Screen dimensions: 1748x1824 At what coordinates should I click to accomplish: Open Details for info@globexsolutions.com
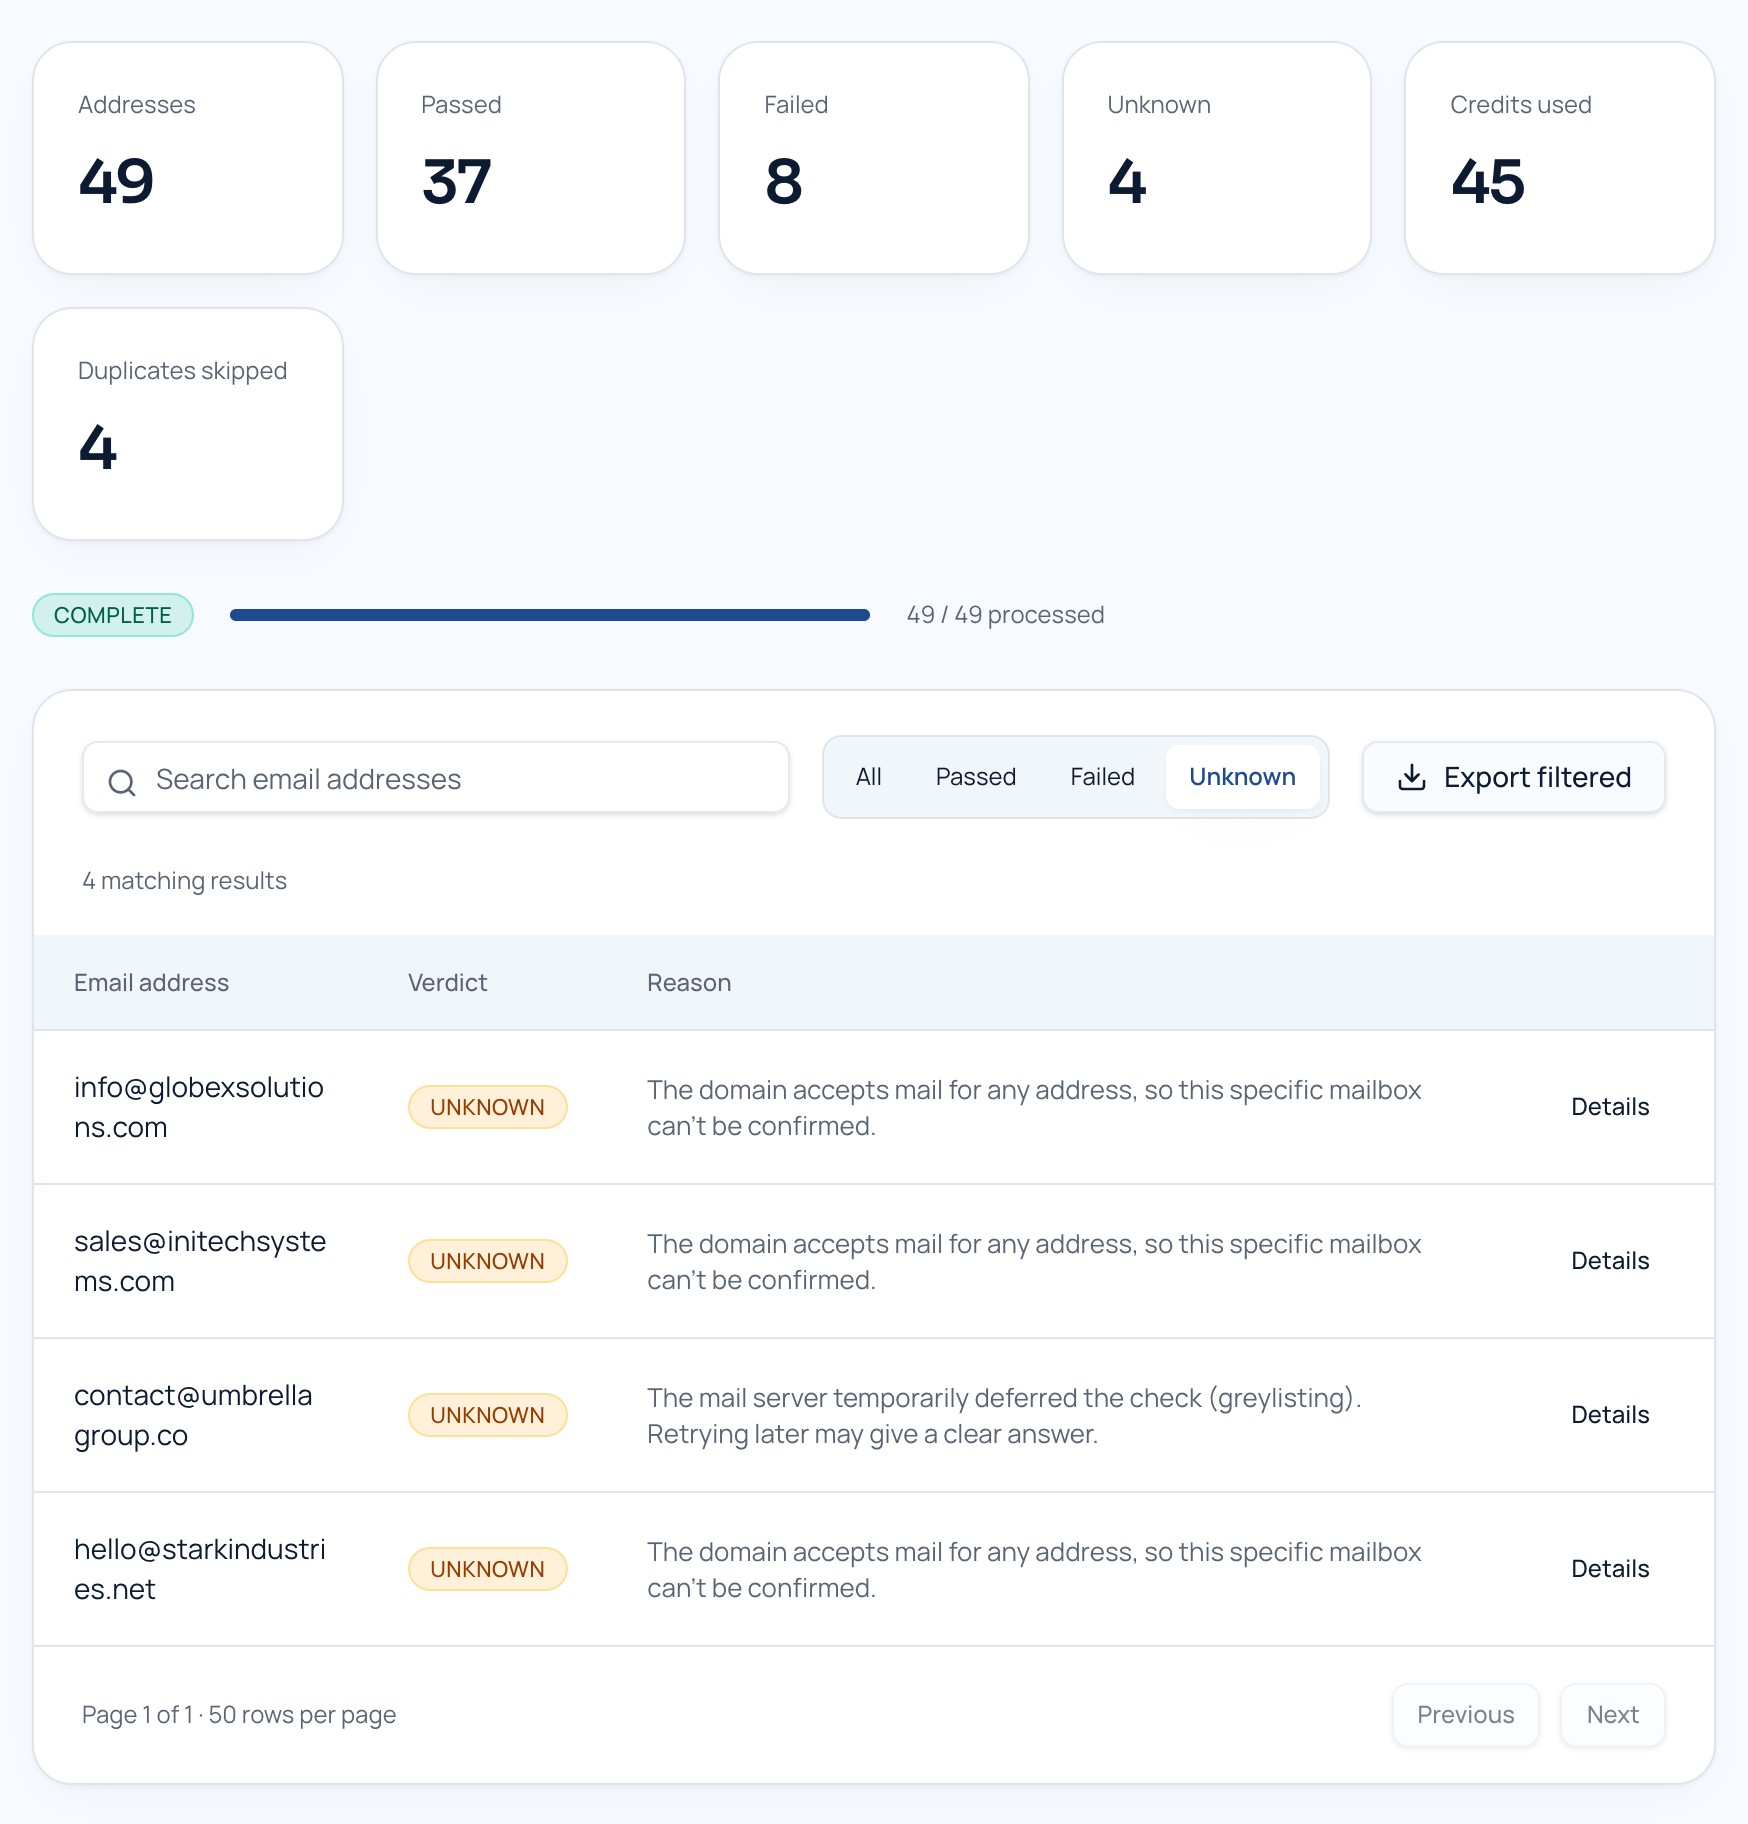pyautogui.click(x=1609, y=1107)
